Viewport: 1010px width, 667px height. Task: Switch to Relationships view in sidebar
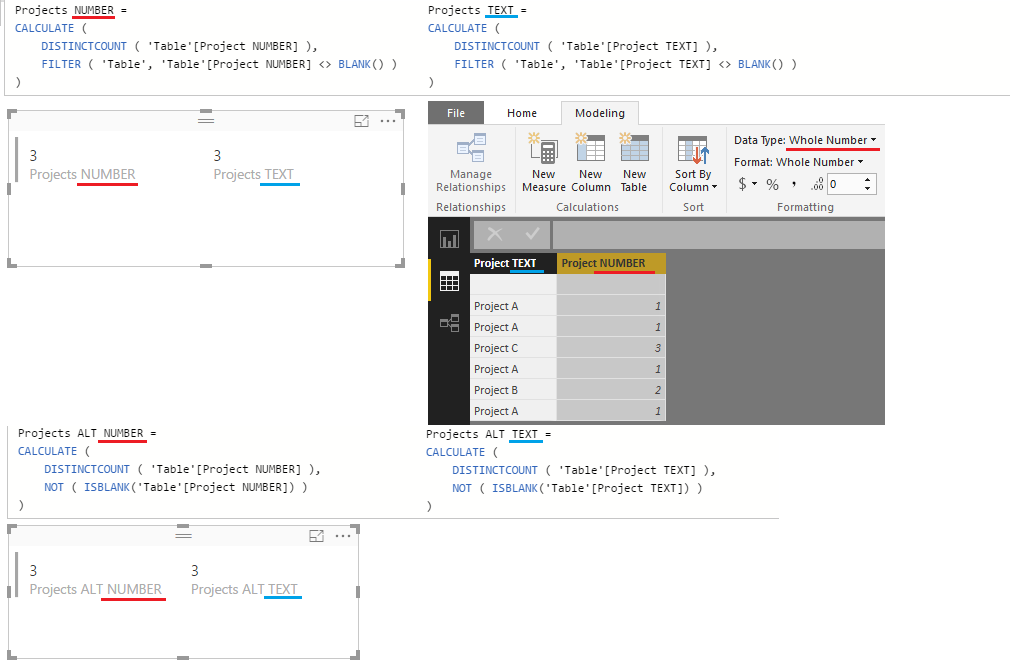point(450,323)
